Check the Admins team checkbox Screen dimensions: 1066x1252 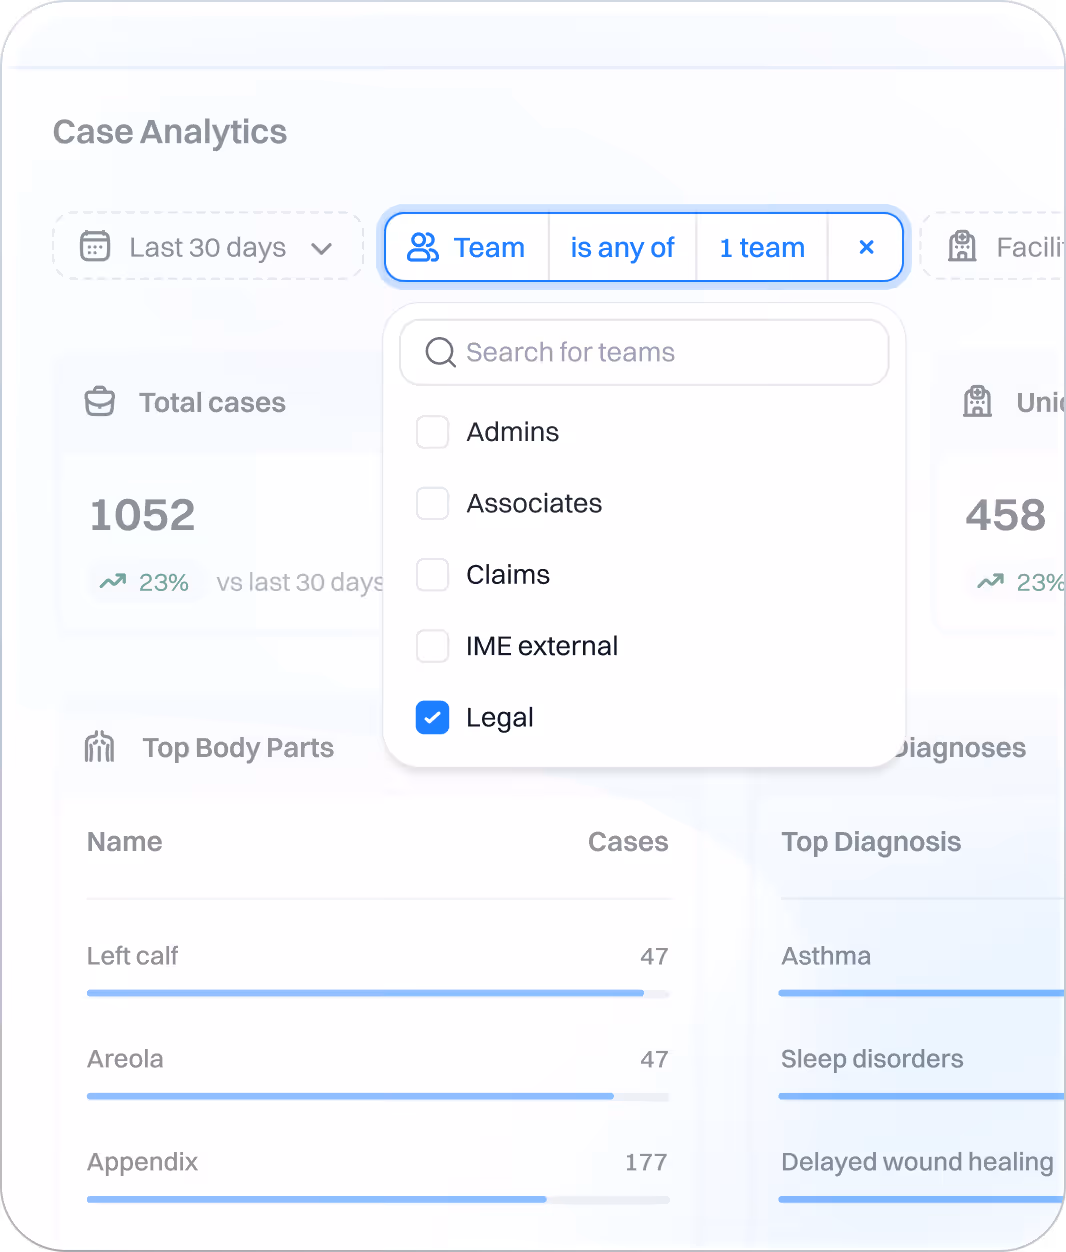432,432
